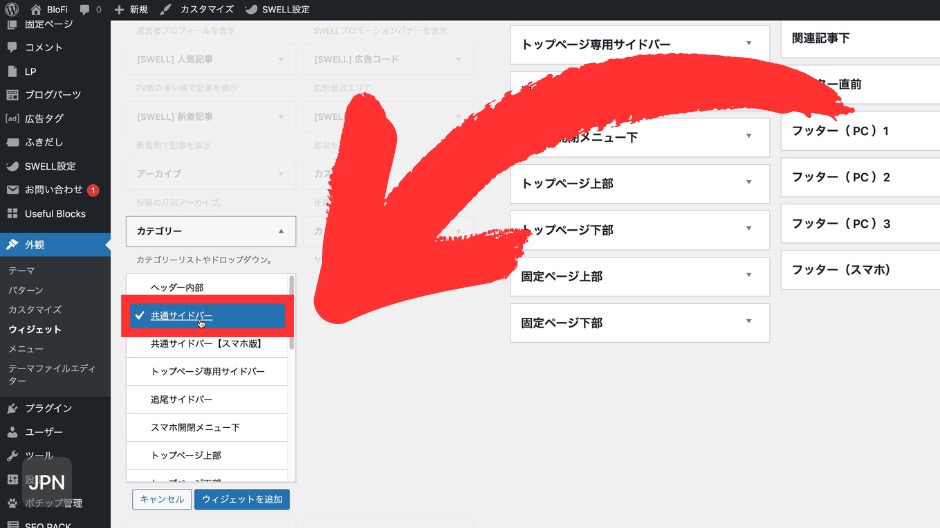Click the ブログパーツ sidebar icon
The height and width of the screenshot is (528, 940).
click(x=12, y=95)
